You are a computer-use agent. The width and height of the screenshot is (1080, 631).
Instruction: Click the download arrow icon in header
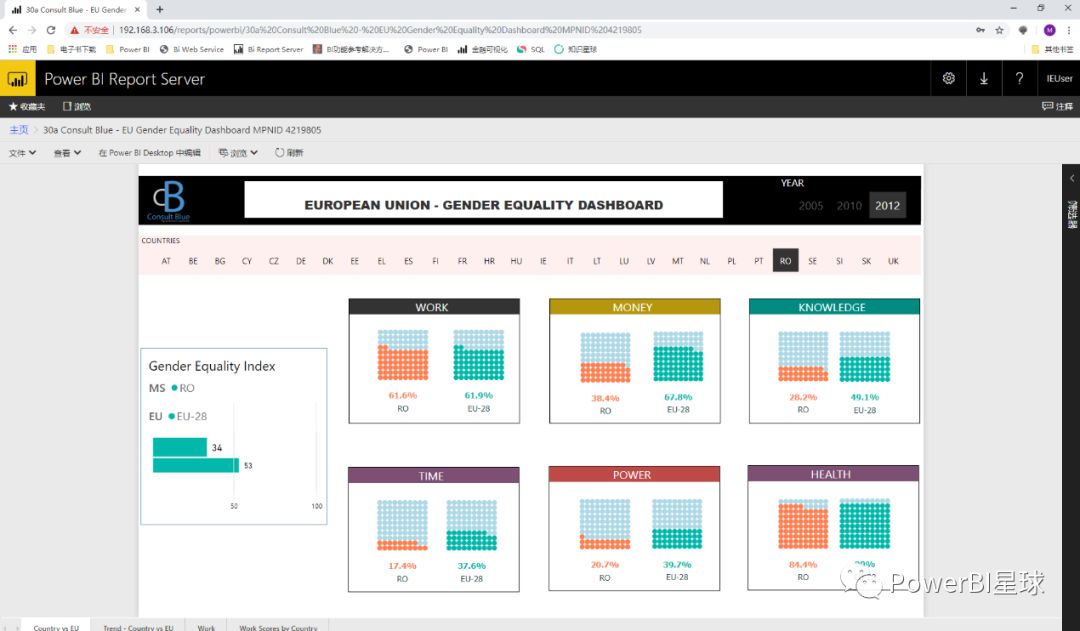point(984,79)
